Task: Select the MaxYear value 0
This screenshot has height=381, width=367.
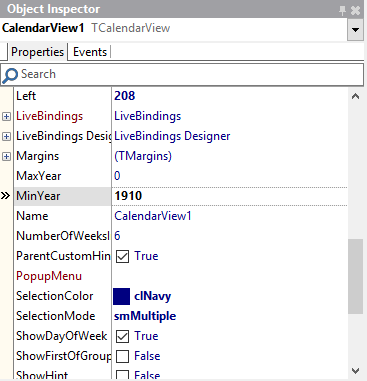Action: pos(117,176)
